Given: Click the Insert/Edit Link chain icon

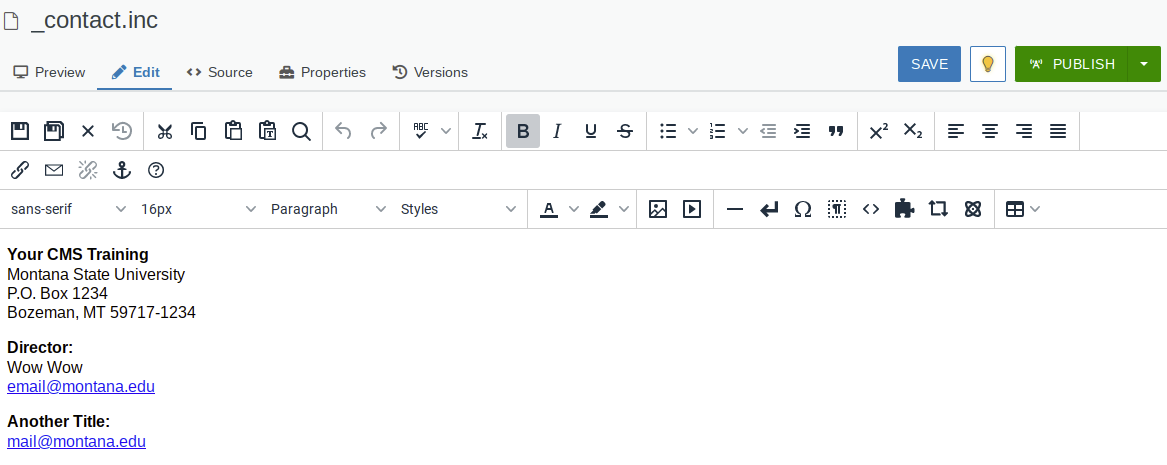Looking at the screenshot, I should click(20, 170).
